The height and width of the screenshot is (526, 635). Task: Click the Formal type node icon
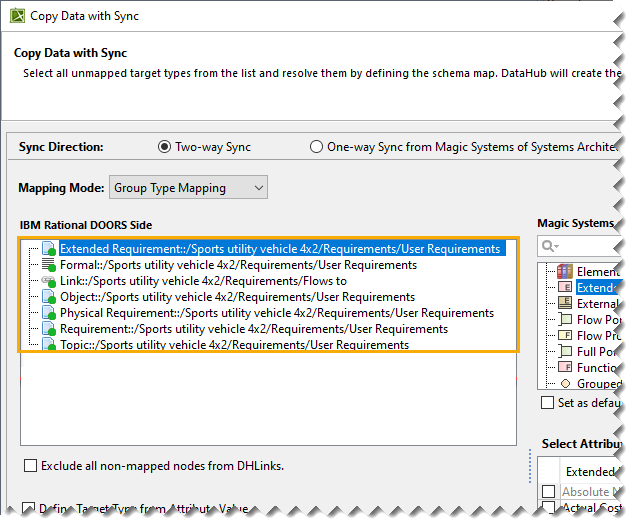47,265
